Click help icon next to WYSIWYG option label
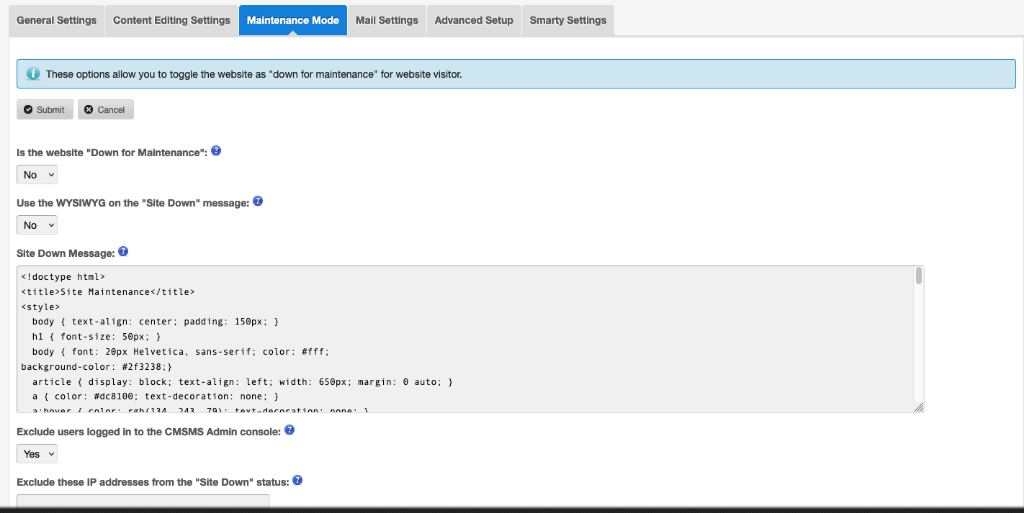 (x=258, y=202)
